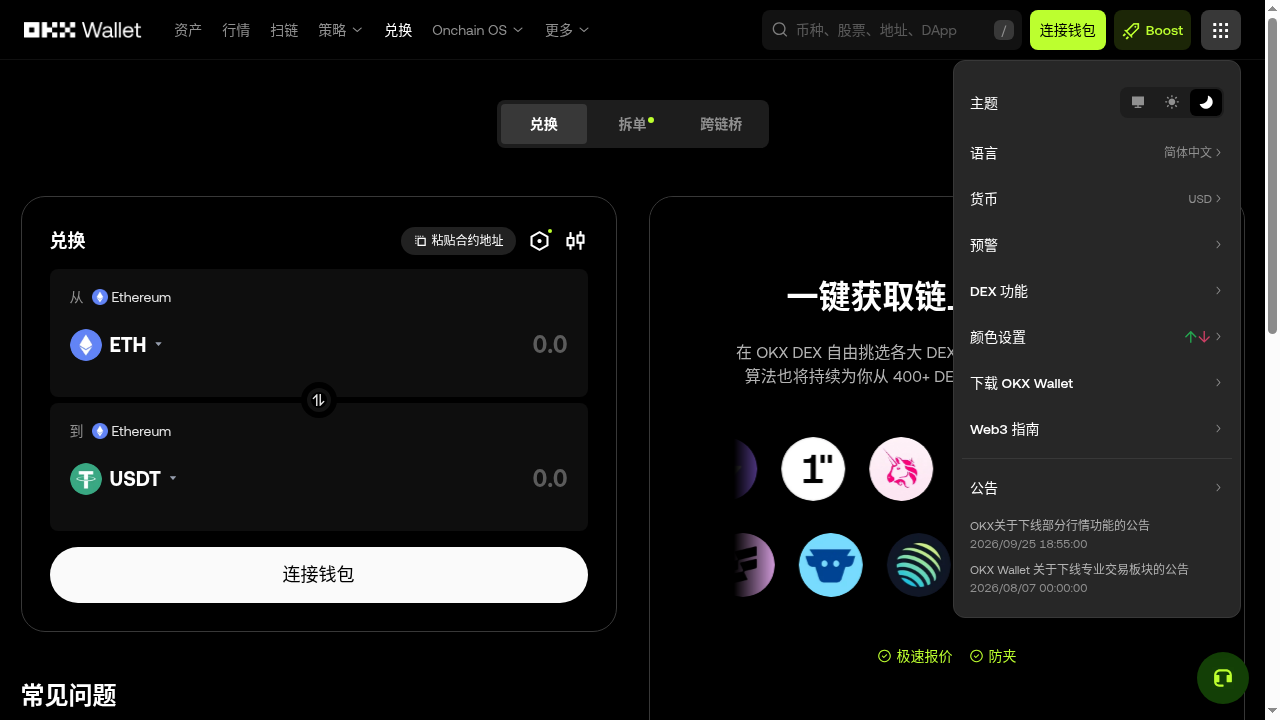Click the token search input field
This screenshot has height=720, width=1280.
[x=892, y=30]
